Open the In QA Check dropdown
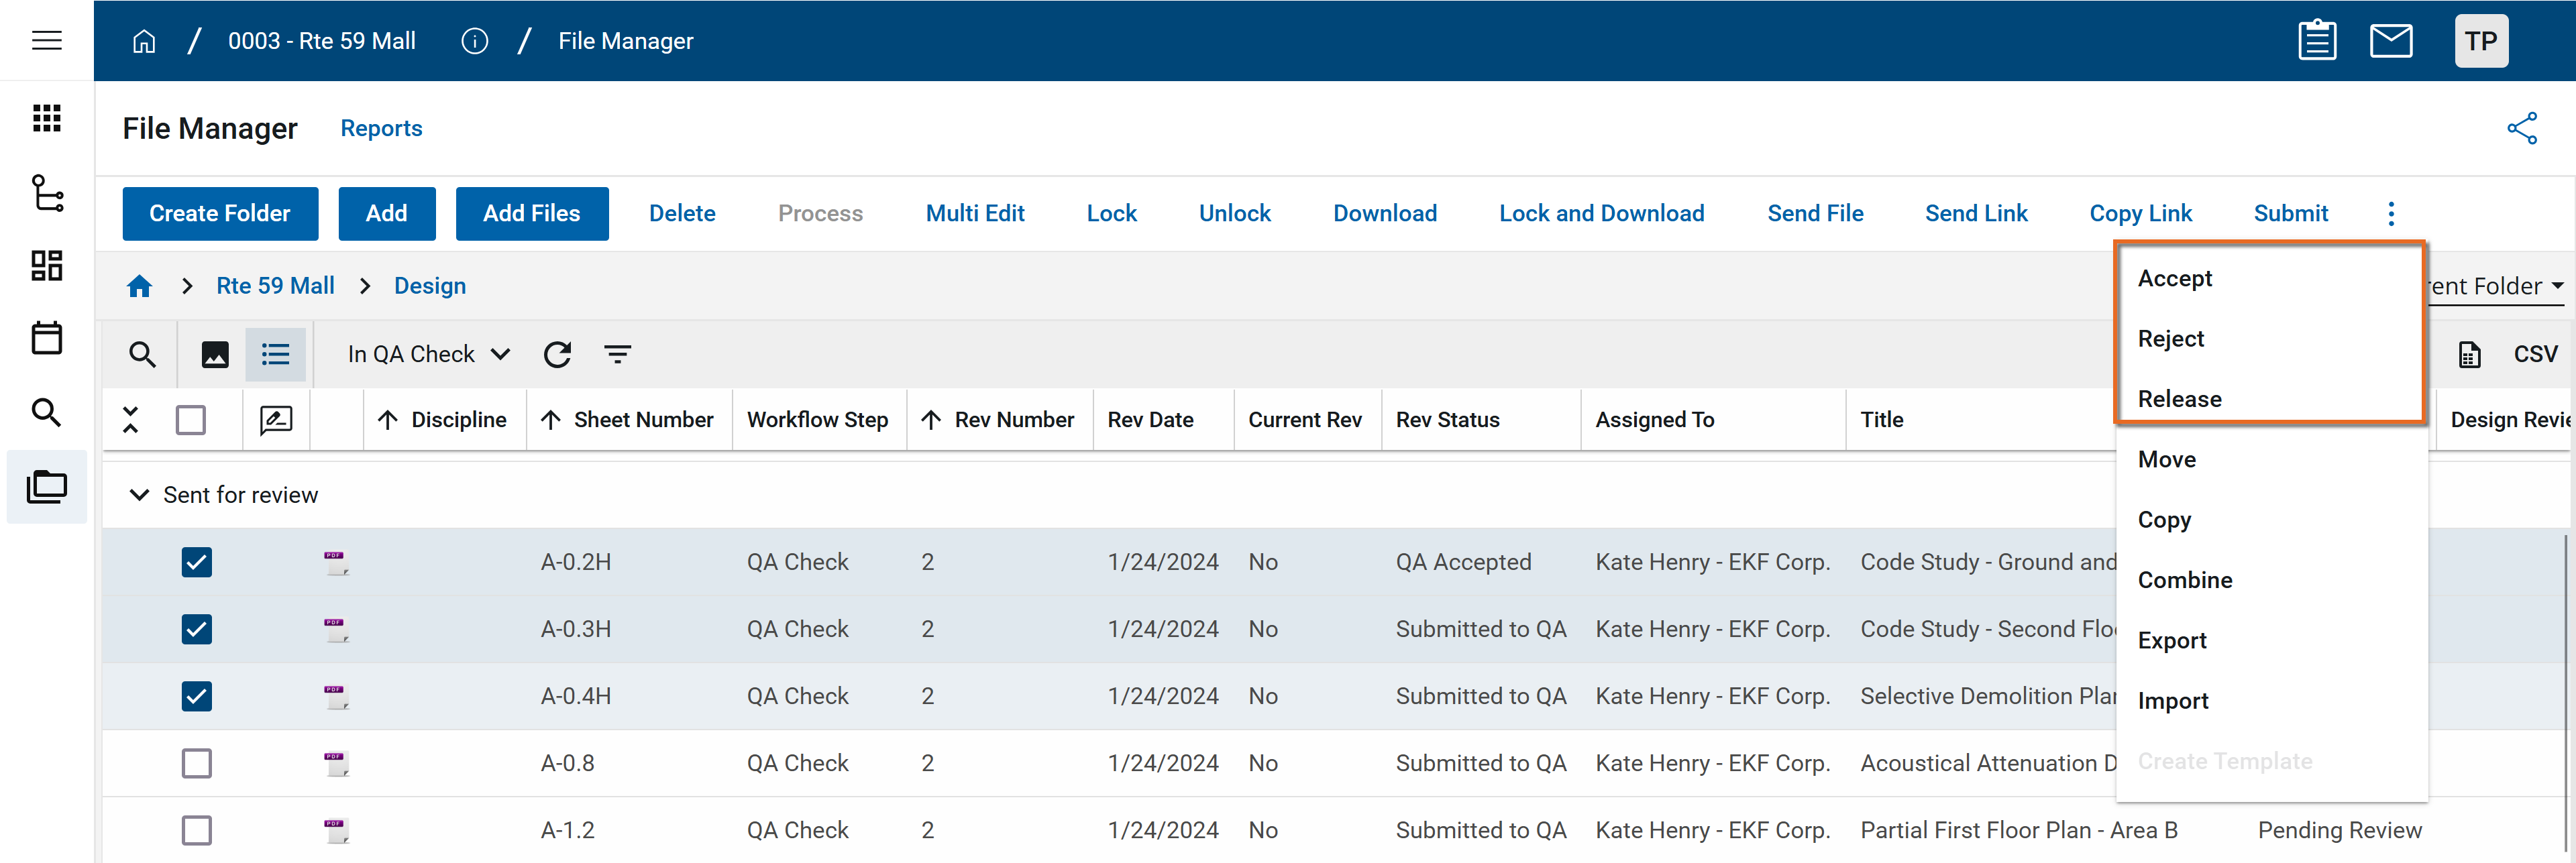Viewport: 2576px width, 863px height. pos(428,354)
